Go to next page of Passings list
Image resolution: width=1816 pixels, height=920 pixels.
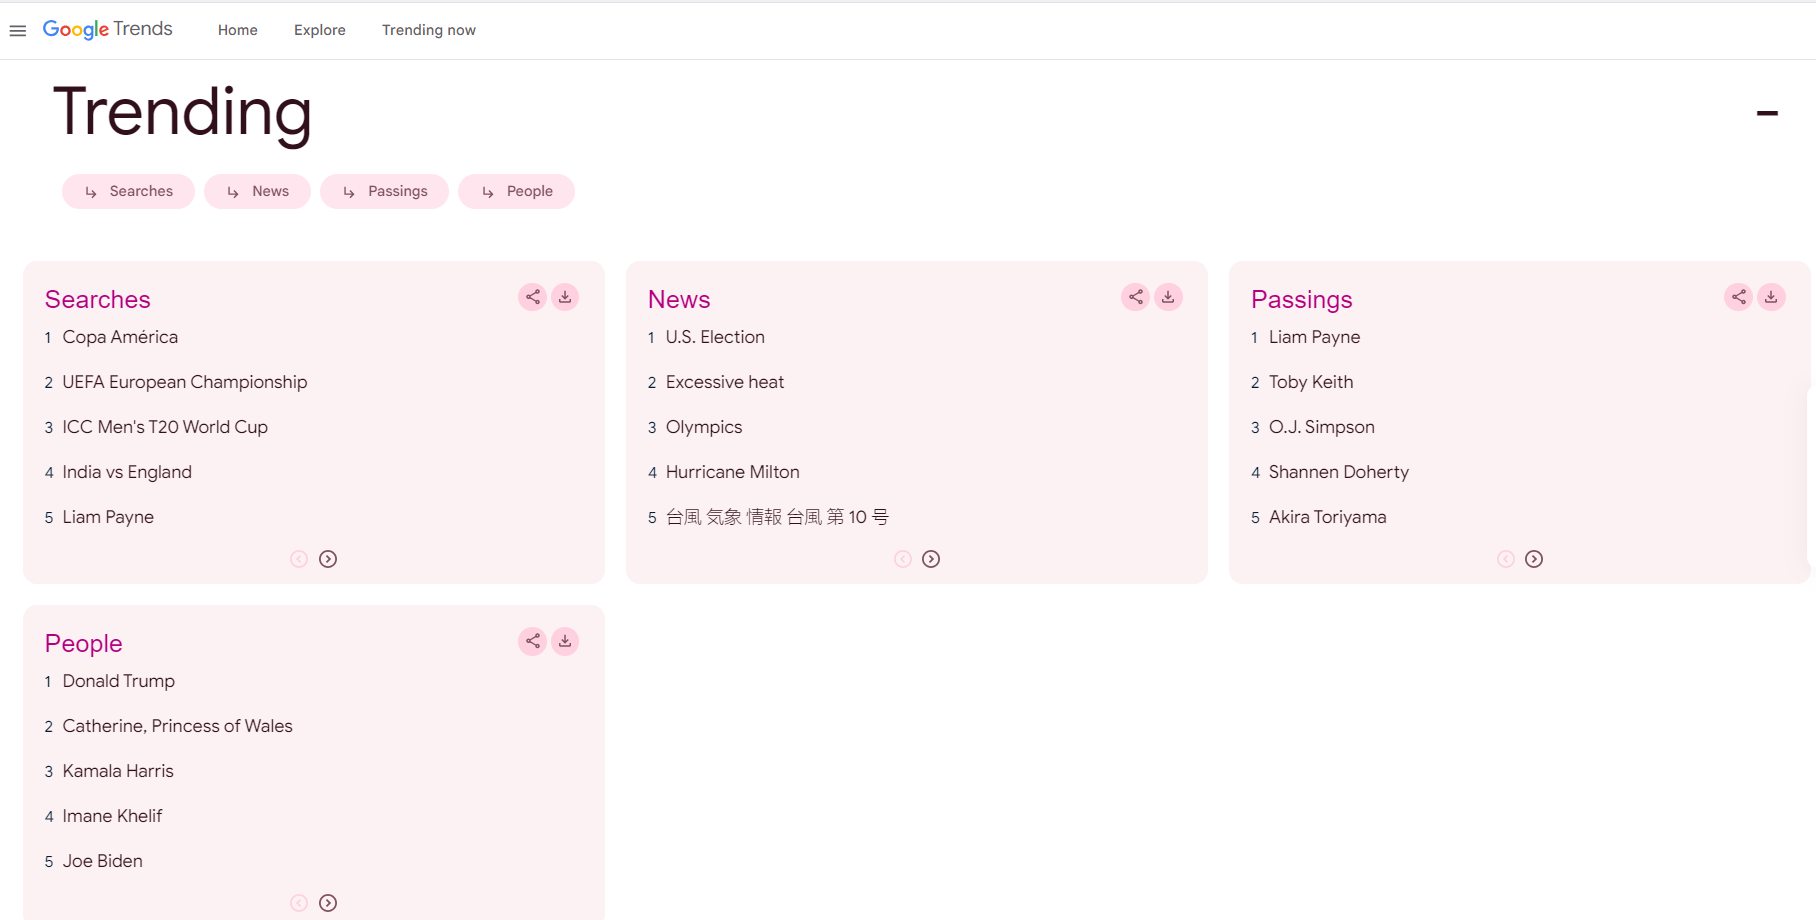click(x=1534, y=559)
